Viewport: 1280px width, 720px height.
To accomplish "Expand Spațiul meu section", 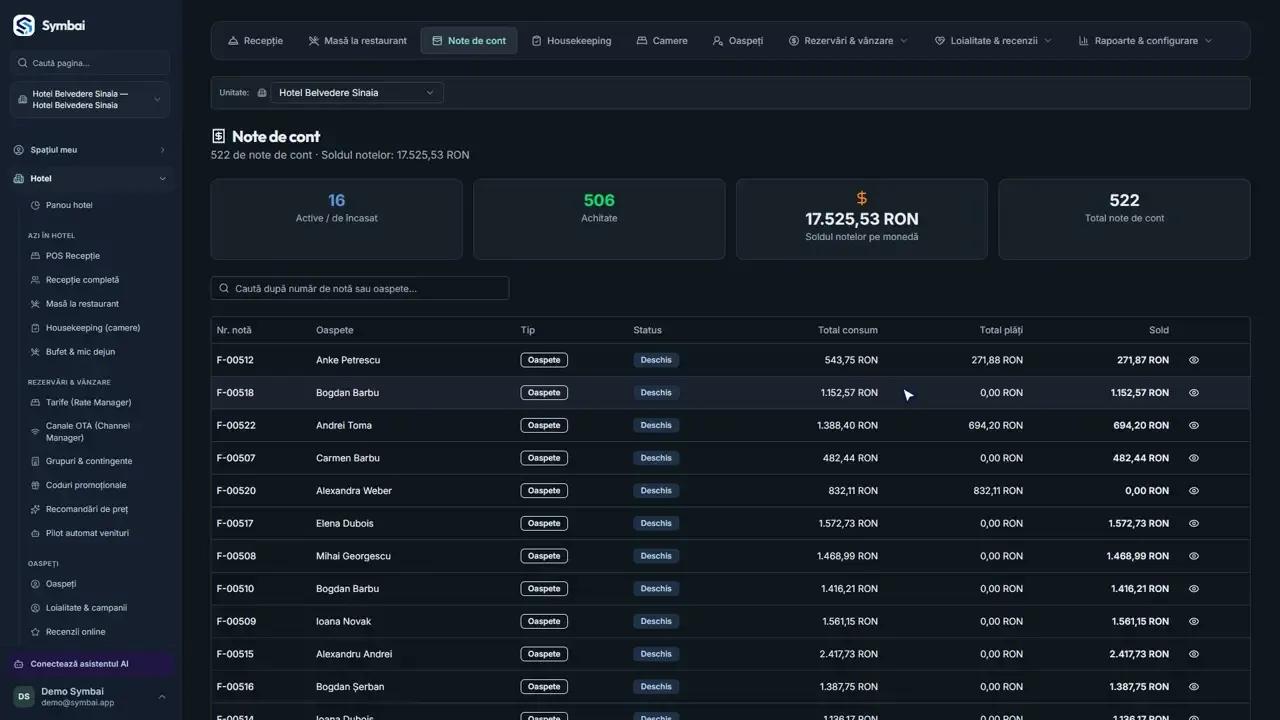I will tap(90, 150).
